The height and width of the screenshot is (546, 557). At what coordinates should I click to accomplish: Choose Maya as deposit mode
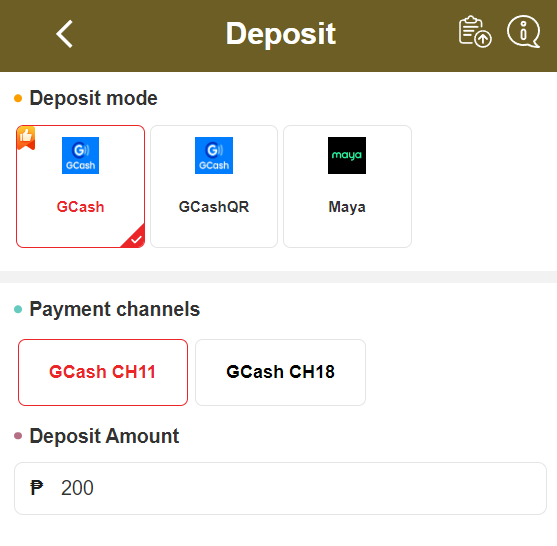click(347, 186)
